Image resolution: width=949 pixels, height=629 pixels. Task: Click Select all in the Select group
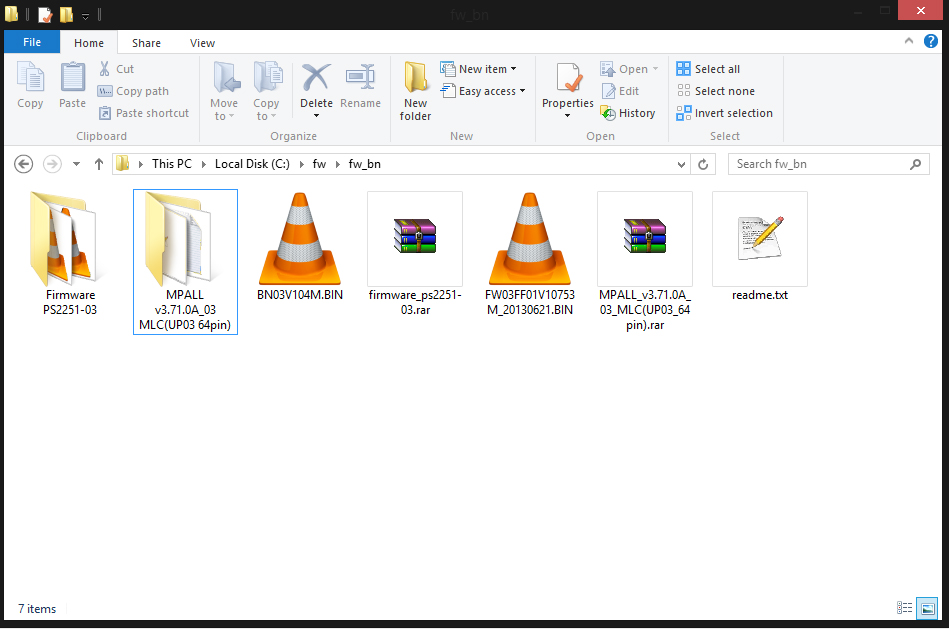pos(709,69)
